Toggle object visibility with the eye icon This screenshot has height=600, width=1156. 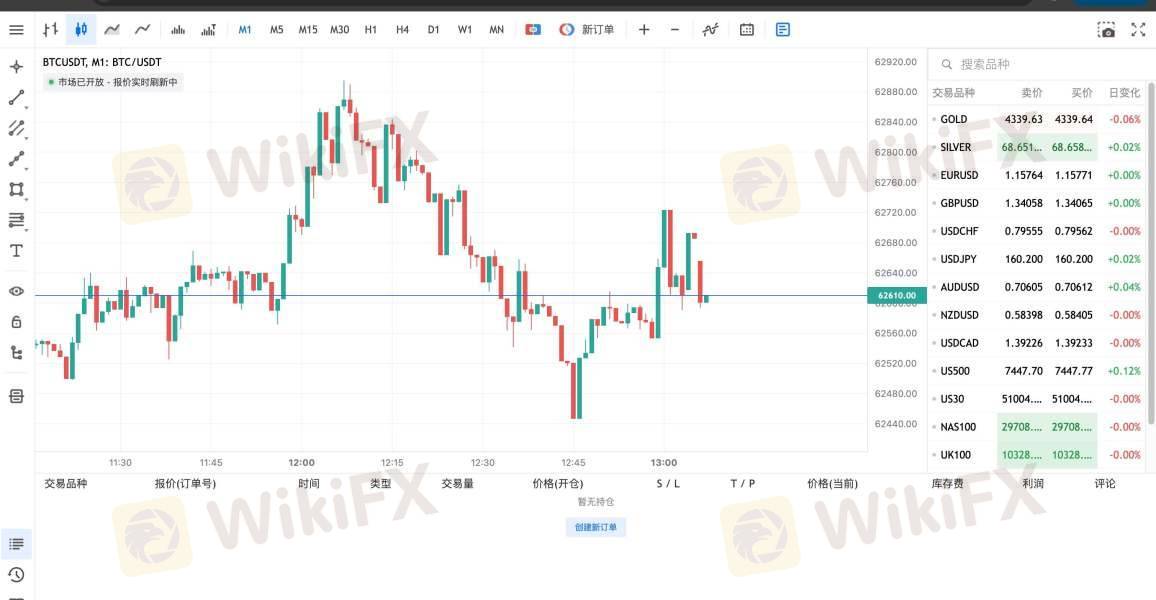16,291
